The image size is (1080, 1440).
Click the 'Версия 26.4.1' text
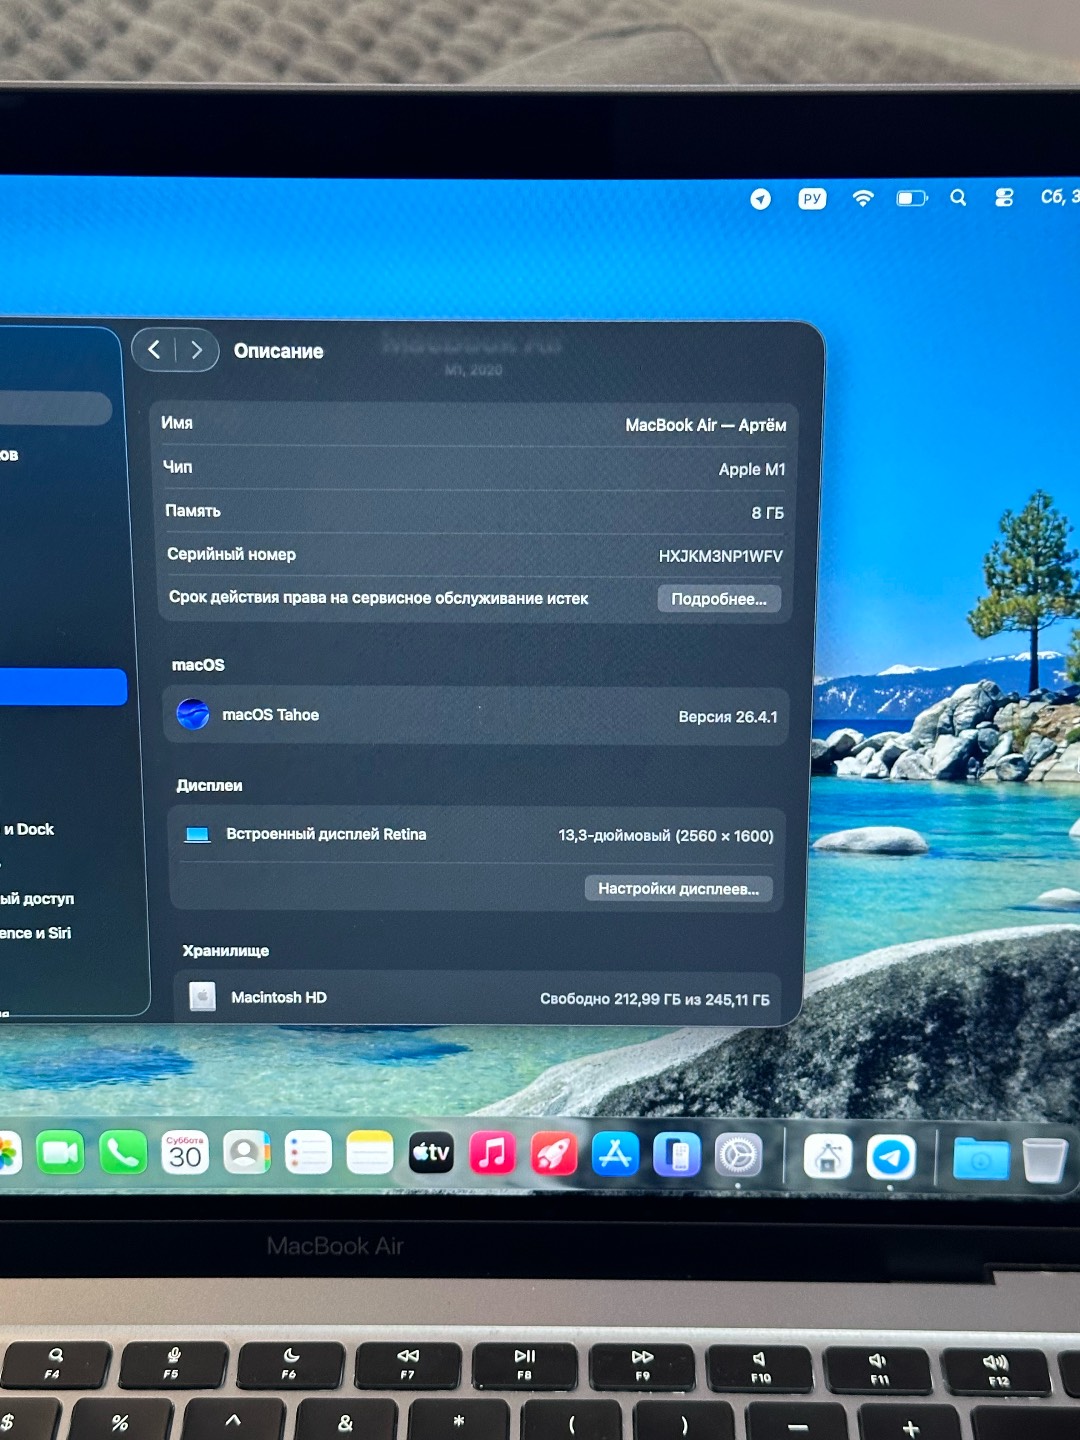coord(728,717)
